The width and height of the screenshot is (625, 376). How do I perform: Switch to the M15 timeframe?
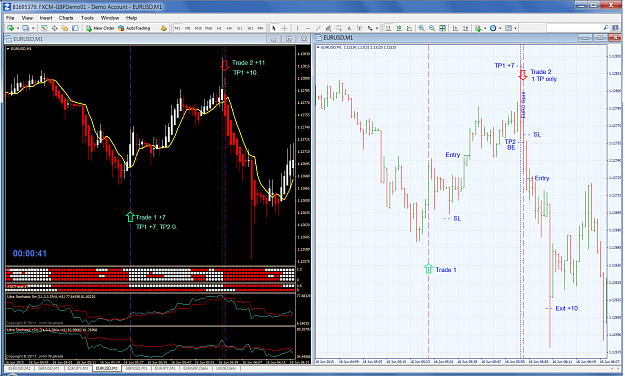pyautogui.click(x=198, y=28)
